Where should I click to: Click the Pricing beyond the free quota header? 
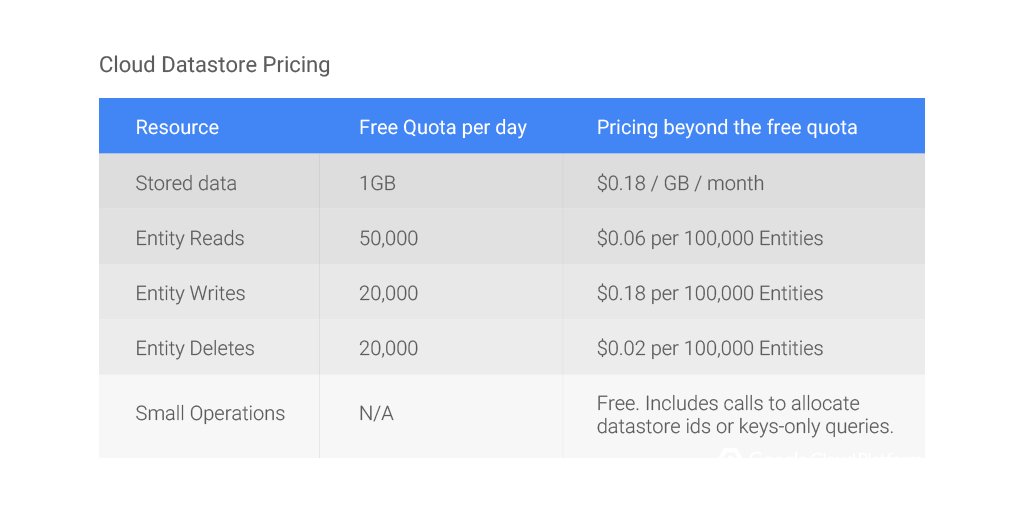click(x=726, y=127)
